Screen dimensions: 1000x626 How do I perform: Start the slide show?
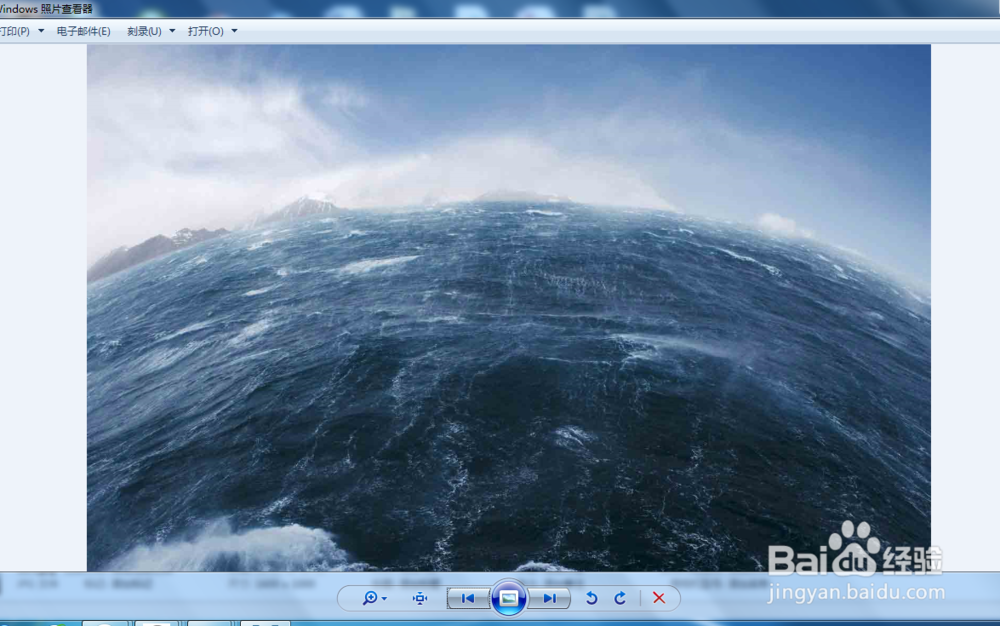(508, 598)
